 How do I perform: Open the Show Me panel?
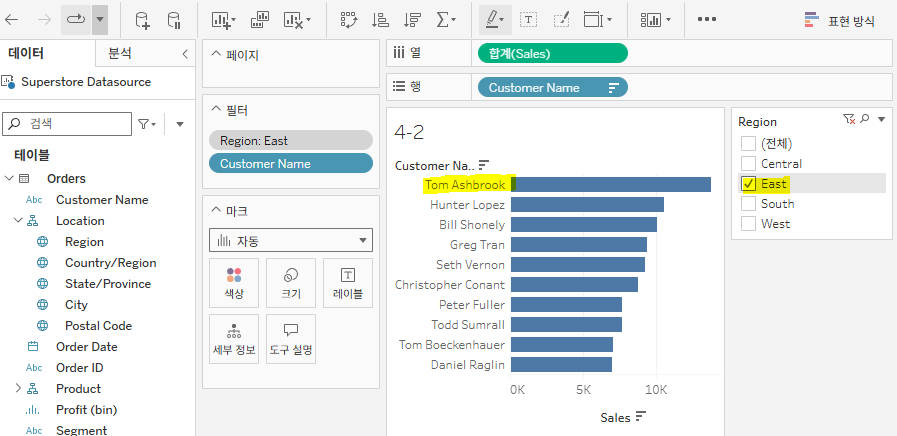(839, 21)
